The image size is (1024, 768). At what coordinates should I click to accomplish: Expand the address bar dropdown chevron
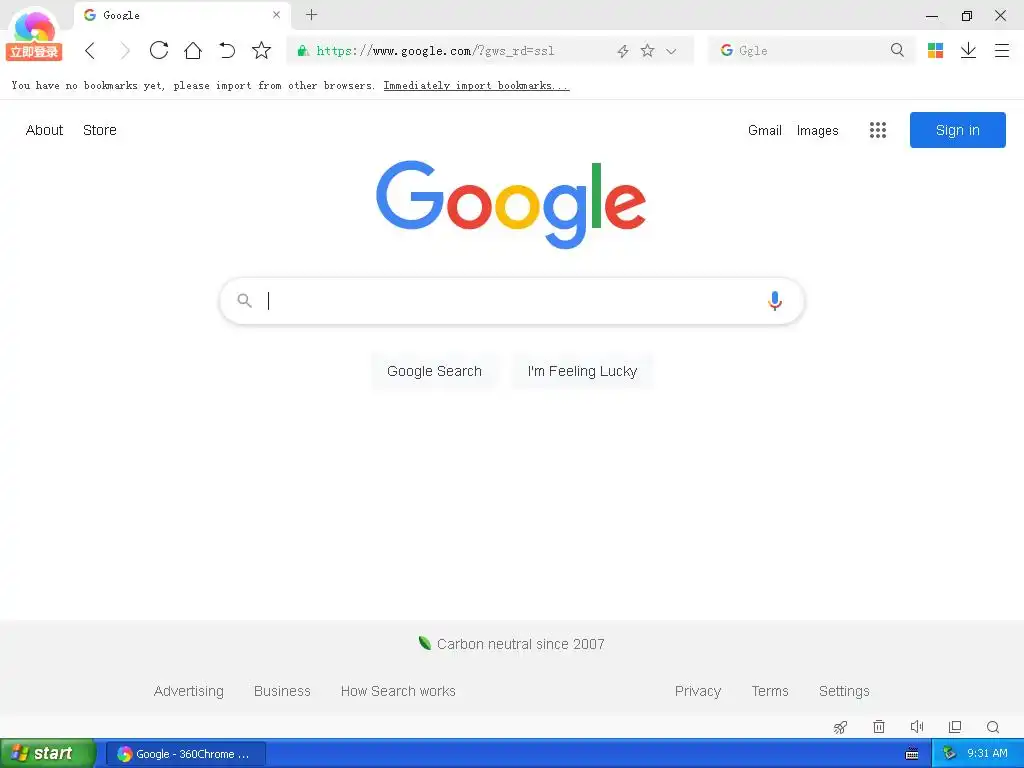tap(671, 51)
